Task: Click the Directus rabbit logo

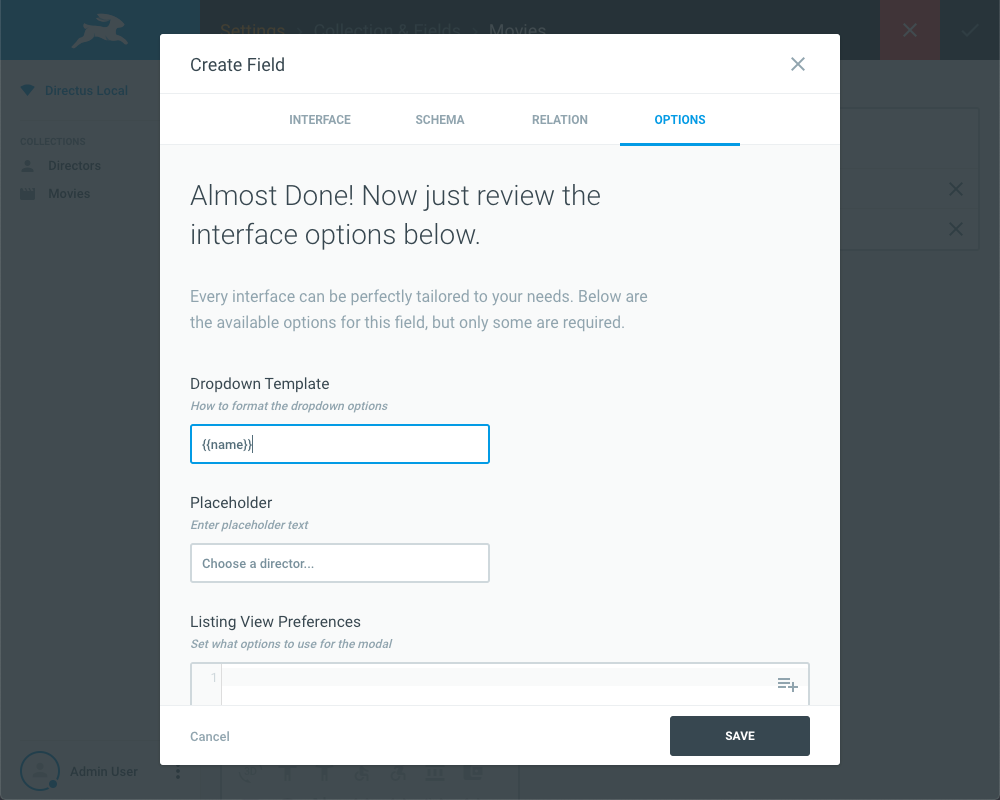Action: [x=99, y=30]
